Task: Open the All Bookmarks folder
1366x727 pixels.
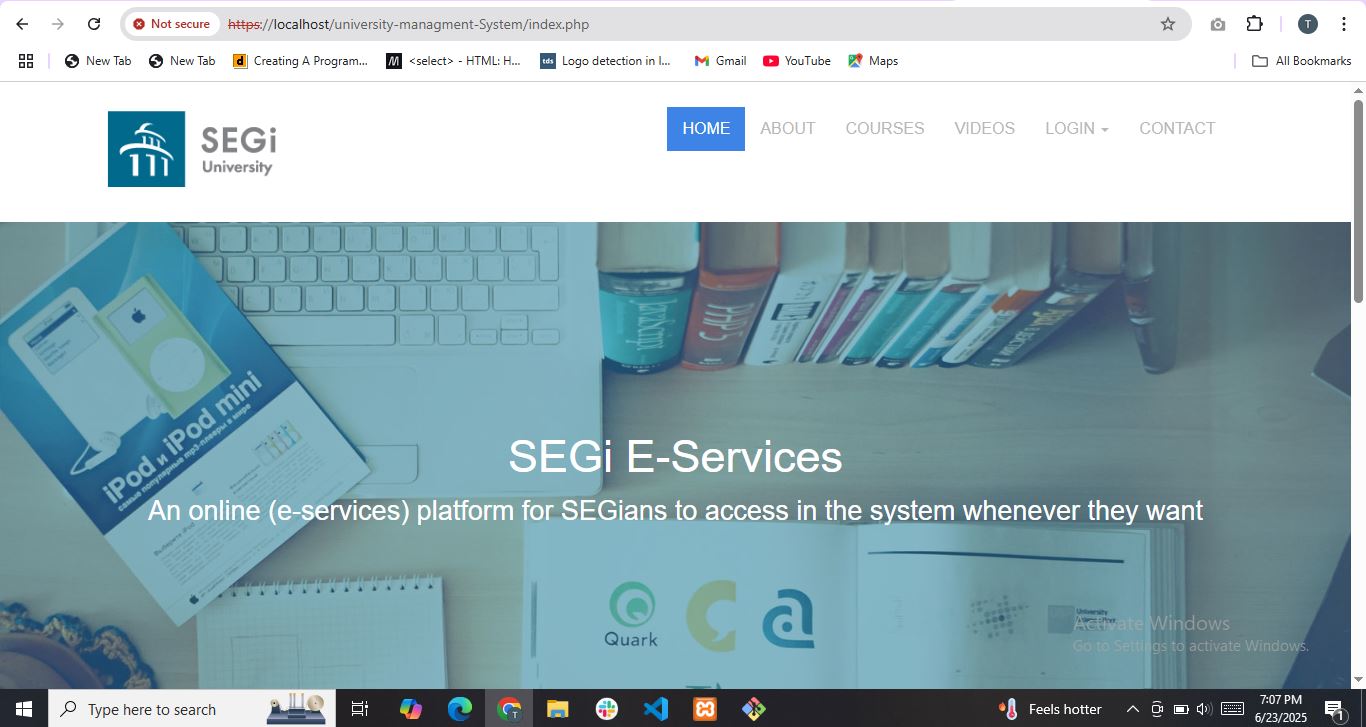Action: tap(1302, 61)
